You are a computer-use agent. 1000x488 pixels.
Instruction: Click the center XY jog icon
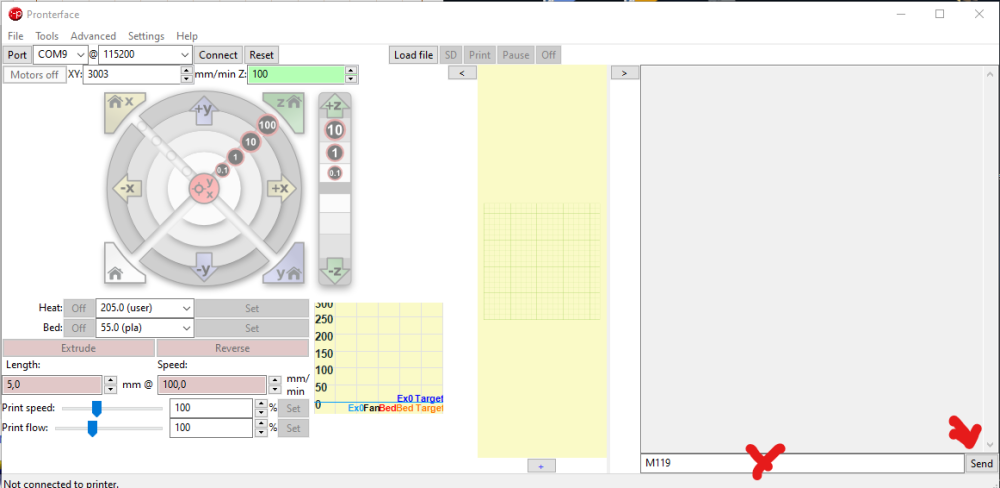(x=204, y=188)
